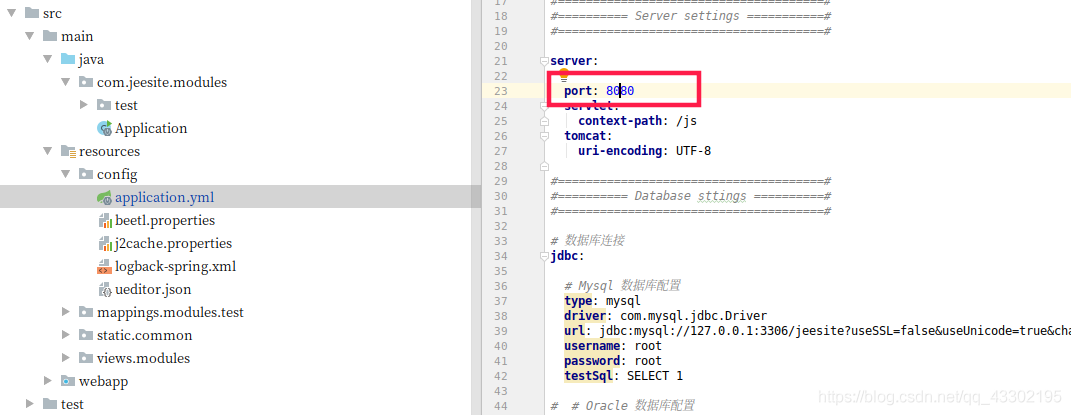Image resolution: width=1071 pixels, height=415 pixels.
Task: Click the '# Oracle 数据库配置' comment
Action: point(622,406)
